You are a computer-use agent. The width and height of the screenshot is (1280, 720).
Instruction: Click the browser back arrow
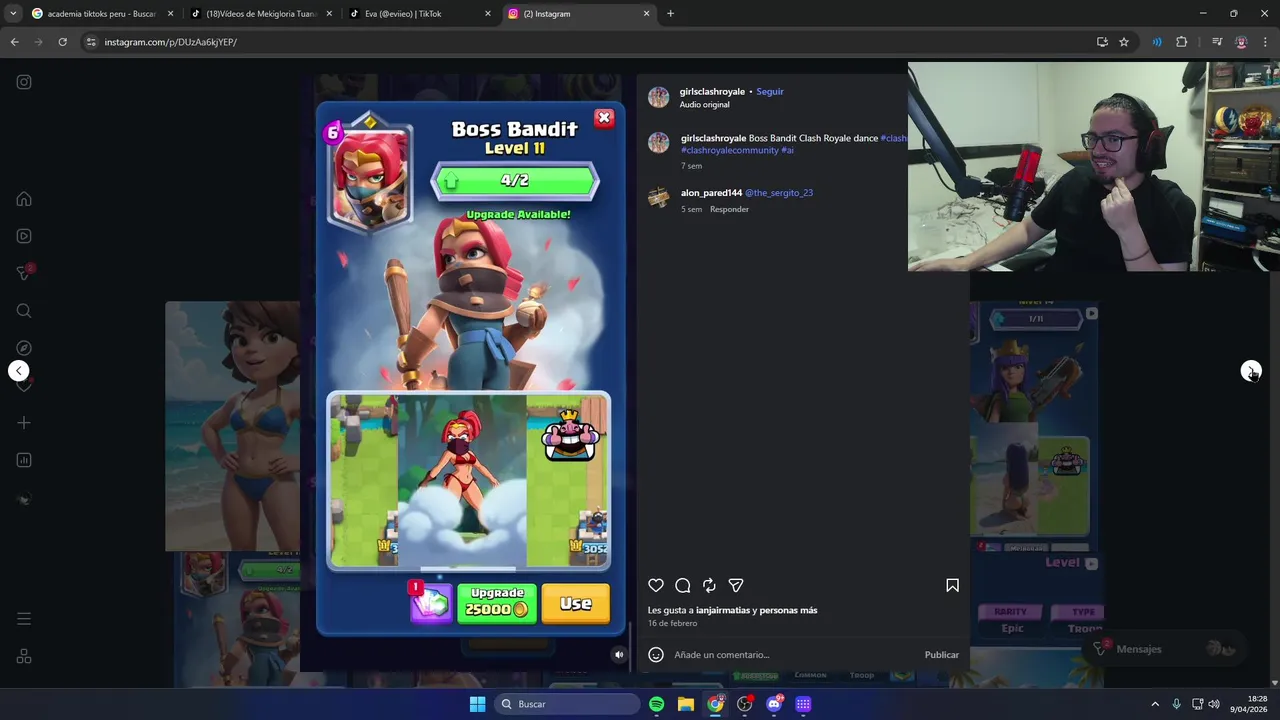point(15,42)
